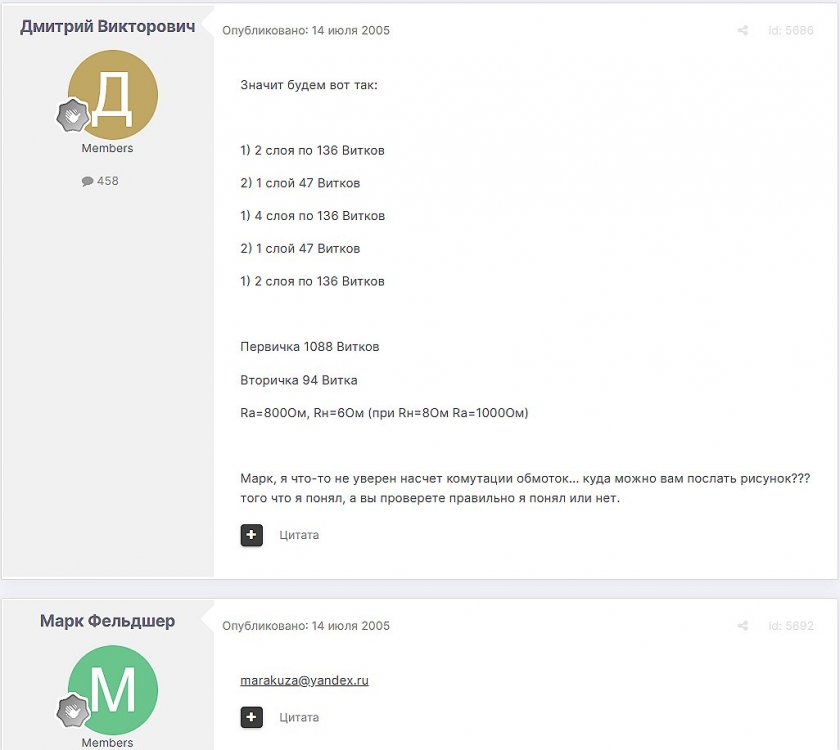Click the share icon on Дмитрий Викторович's post
Screen dimensions: 840x750
pyautogui.click(x=743, y=31)
